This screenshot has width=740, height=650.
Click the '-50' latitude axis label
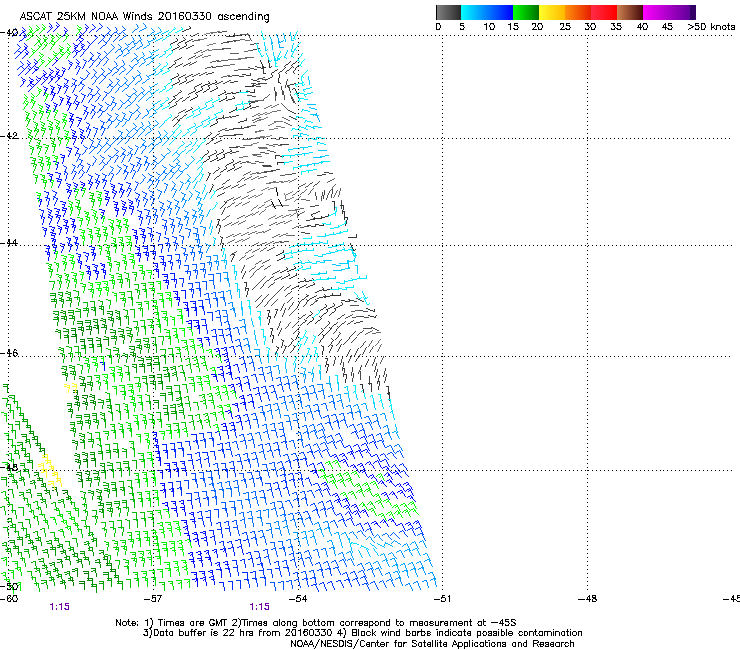pyautogui.click(x=9, y=586)
